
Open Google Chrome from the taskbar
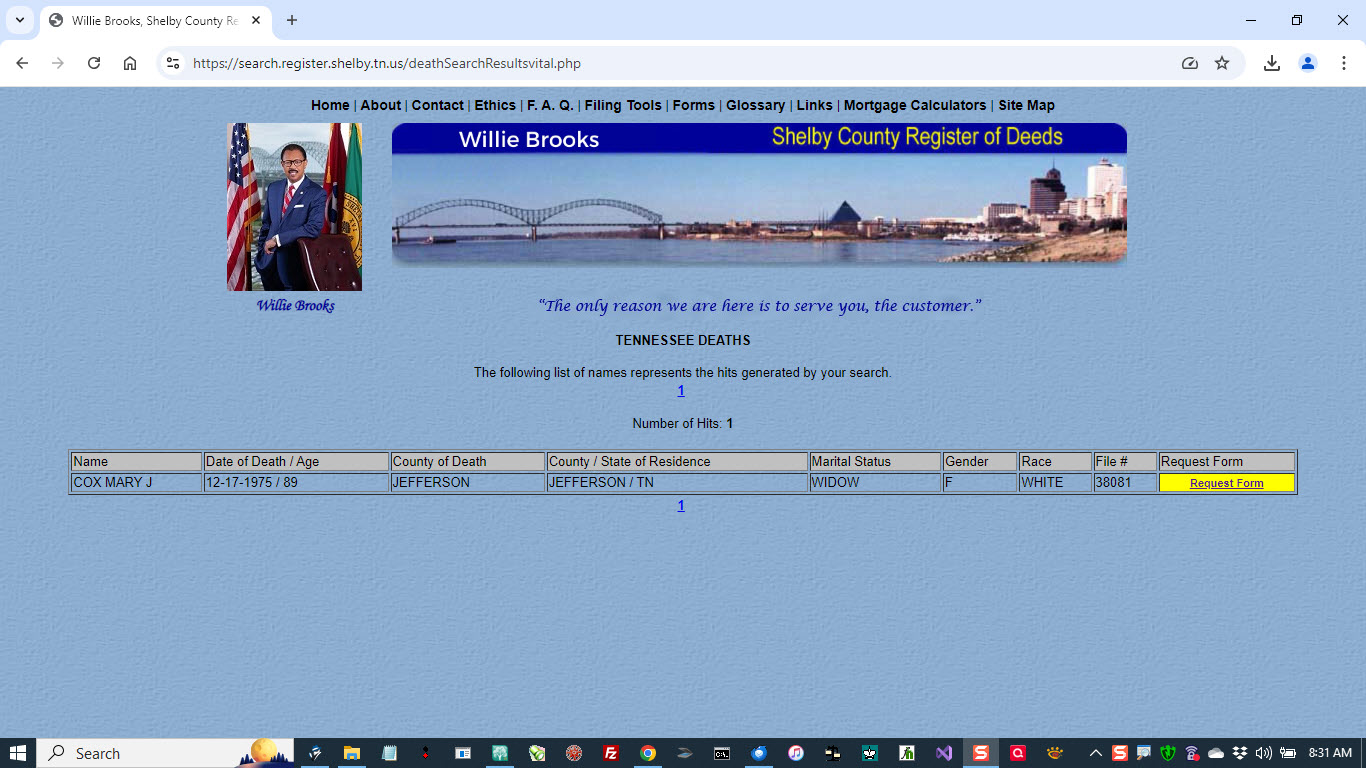(x=648, y=753)
